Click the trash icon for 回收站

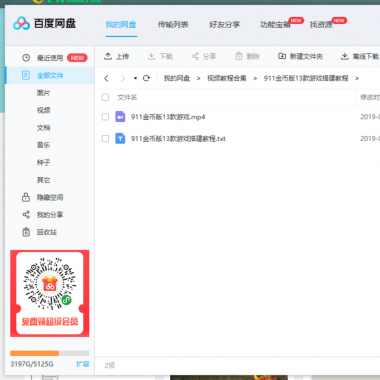click(x=26, y=232)
